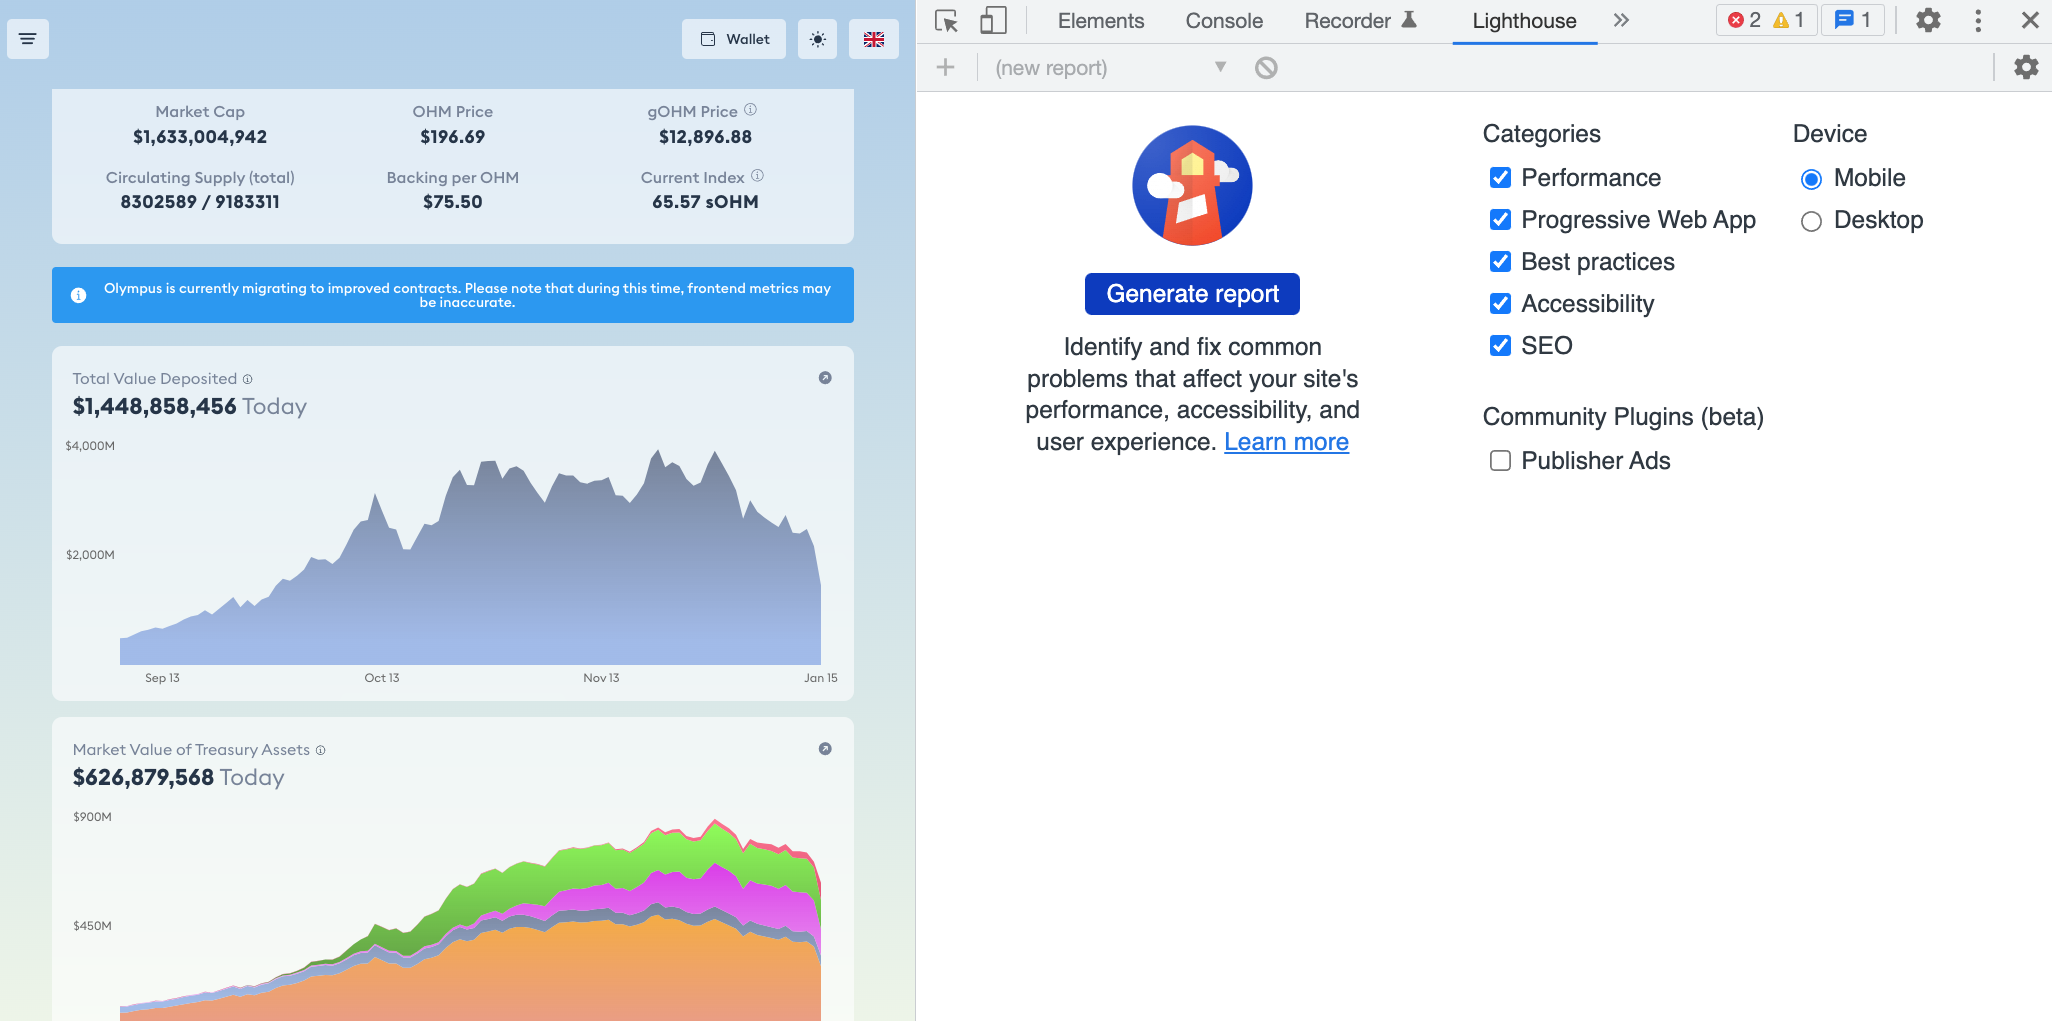Uncheck the Performance category
This screenshot has height=1021, width=2052.
tap(1500, 178)
